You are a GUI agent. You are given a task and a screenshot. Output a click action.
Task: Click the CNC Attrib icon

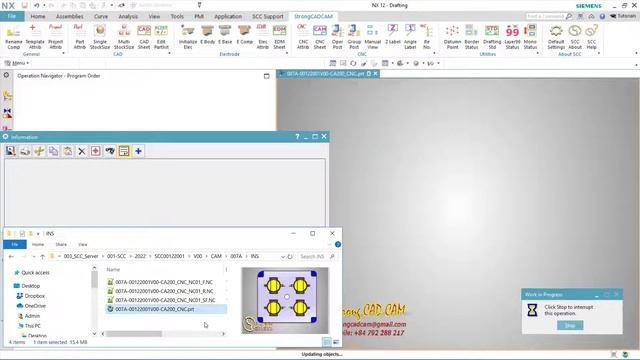[303, 37]
